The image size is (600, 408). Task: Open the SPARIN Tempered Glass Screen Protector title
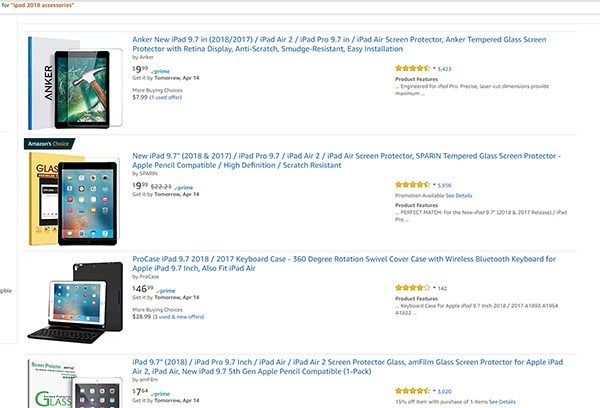point(346,160)
